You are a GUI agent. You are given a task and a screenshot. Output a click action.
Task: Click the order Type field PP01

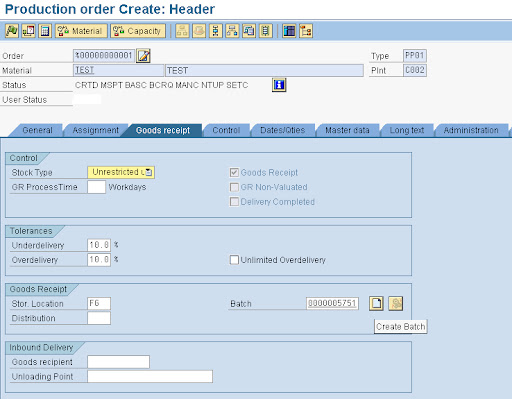(x=415, y=56)
